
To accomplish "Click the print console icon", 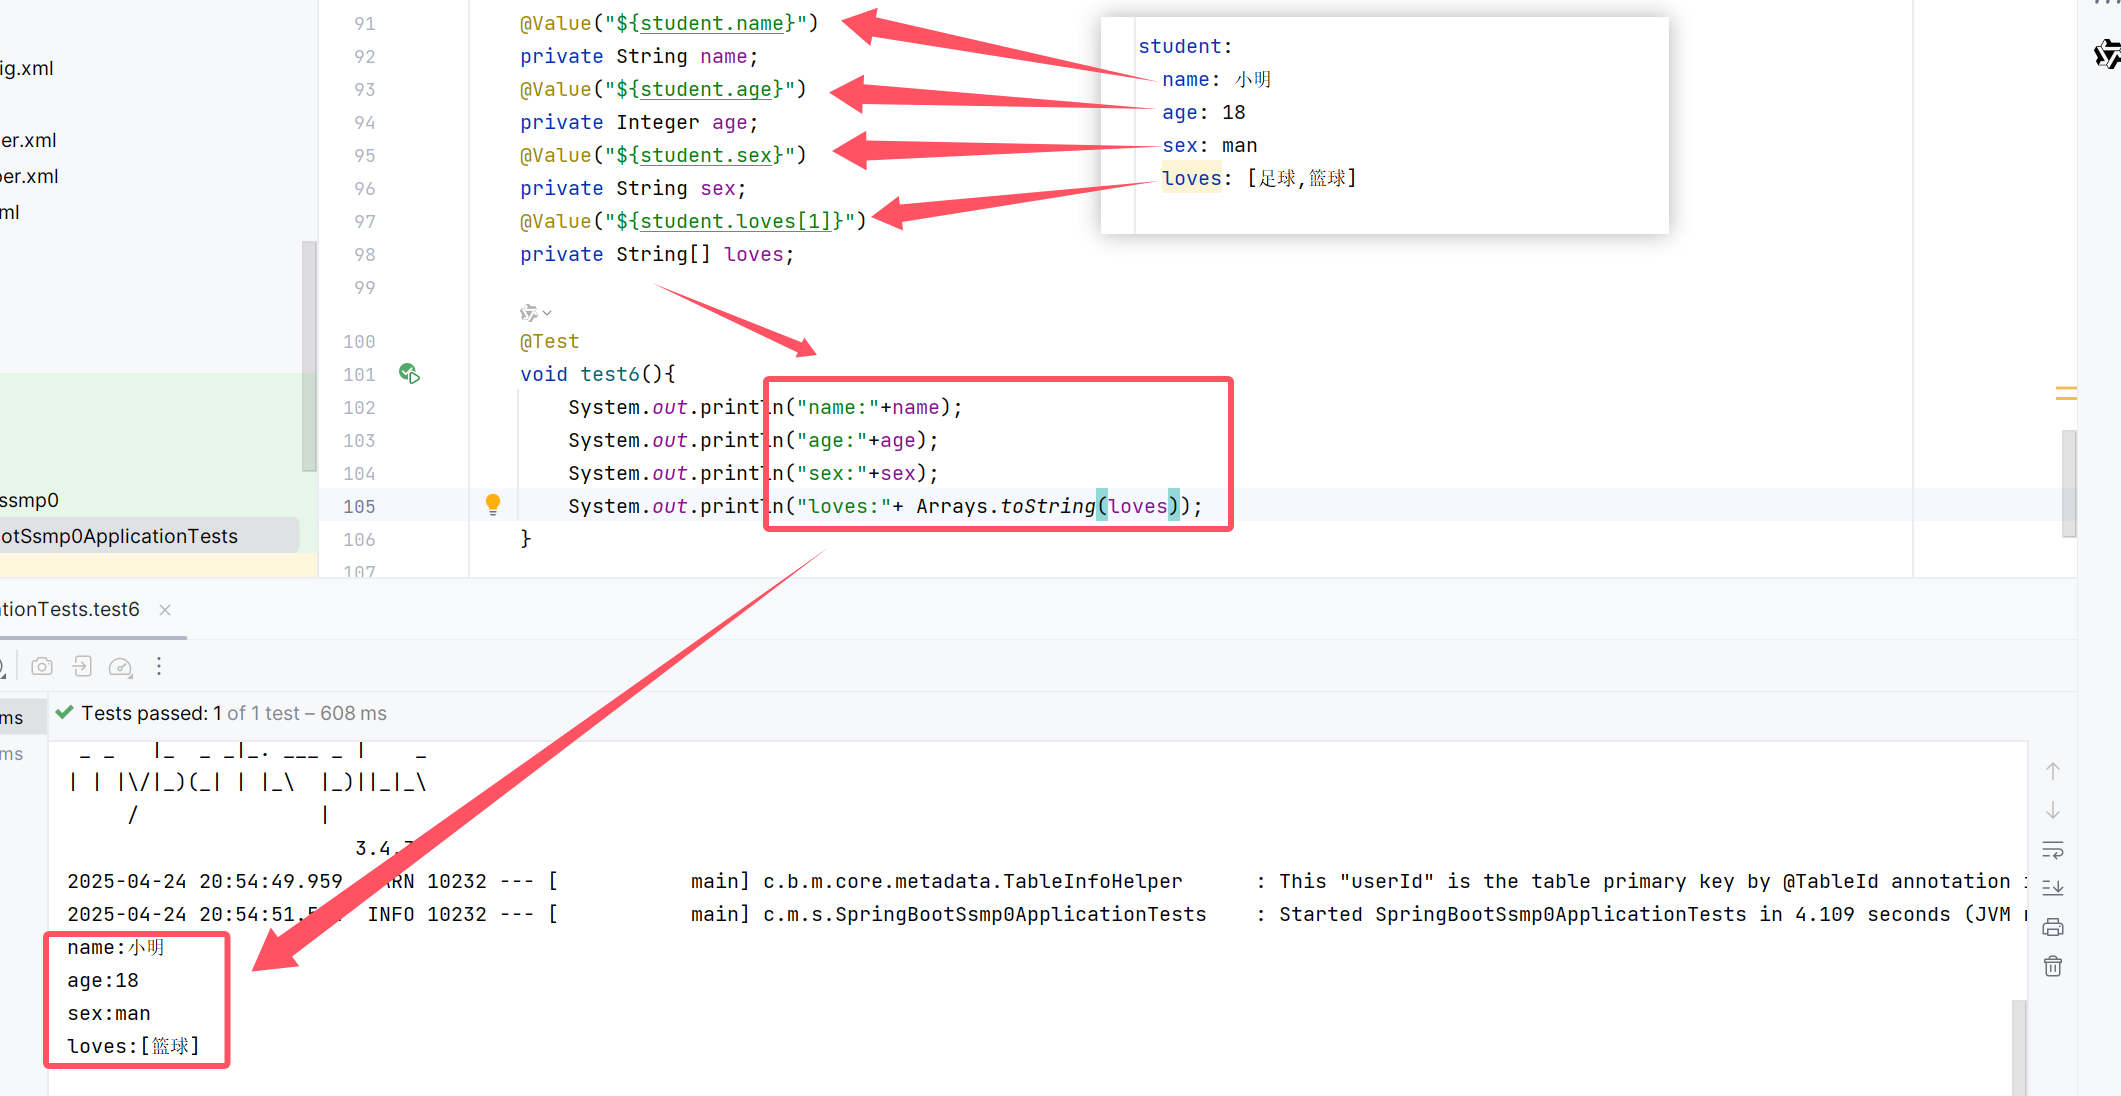I will pyautogui.click(x=2053, y=927).
